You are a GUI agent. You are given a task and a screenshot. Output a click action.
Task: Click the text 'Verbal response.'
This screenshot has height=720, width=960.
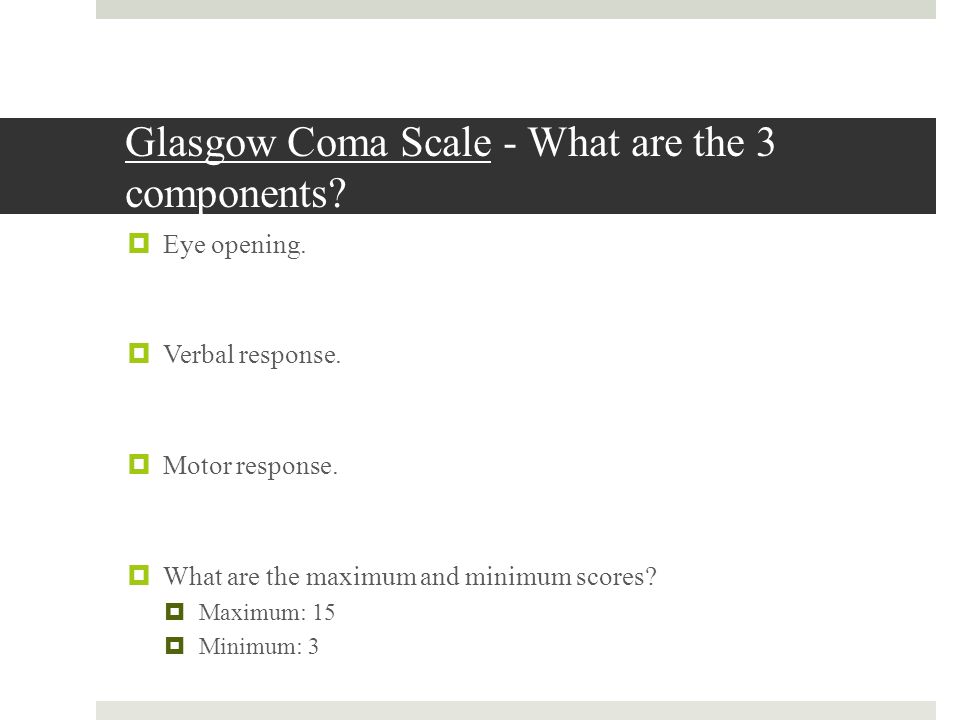pyautogui.click(x=252, y=355)
